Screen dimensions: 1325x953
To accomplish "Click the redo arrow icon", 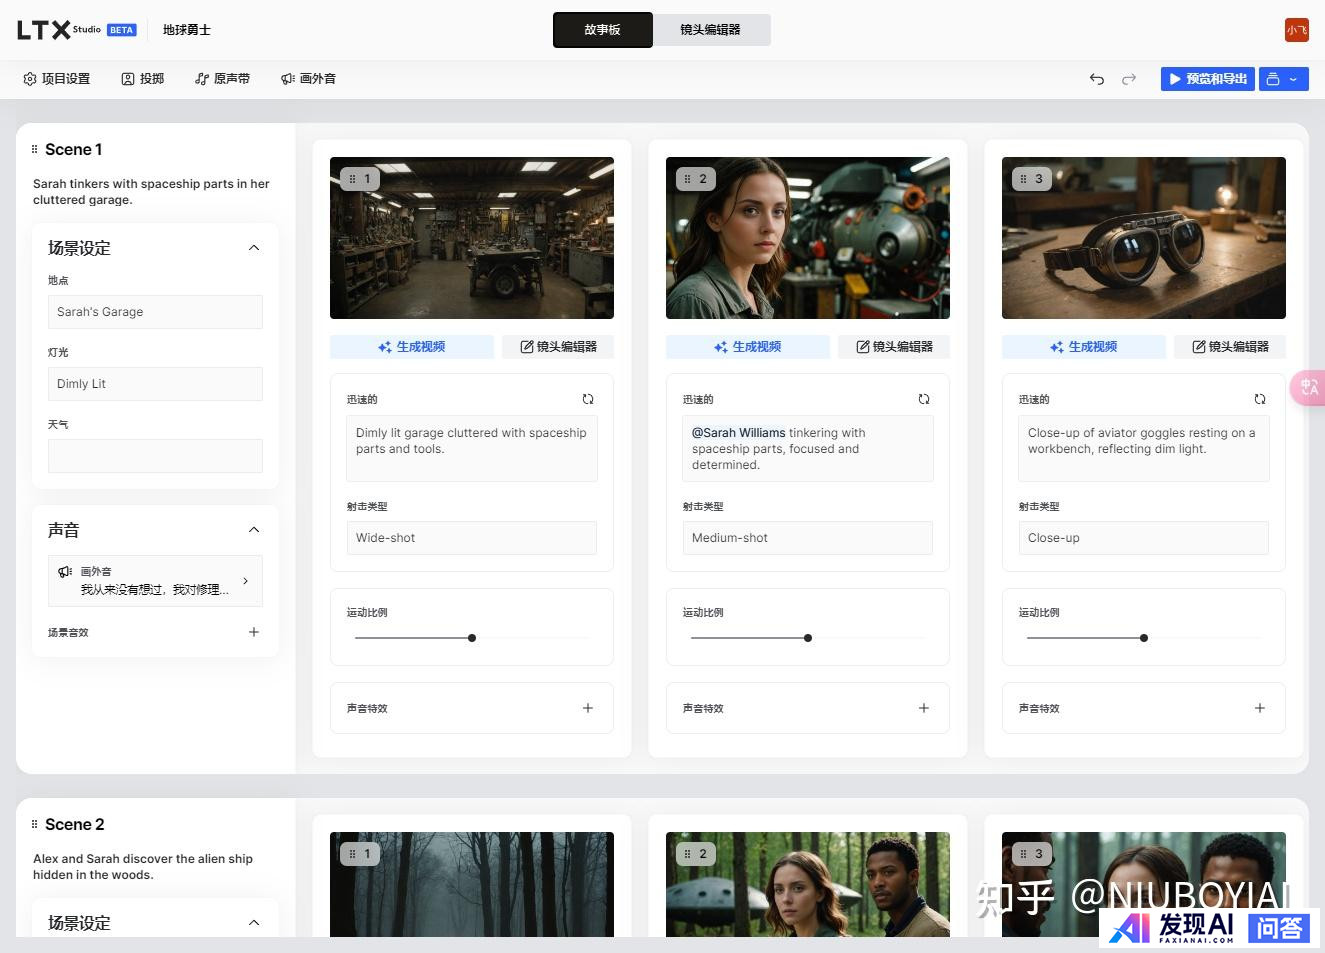I will point(1129,79).
